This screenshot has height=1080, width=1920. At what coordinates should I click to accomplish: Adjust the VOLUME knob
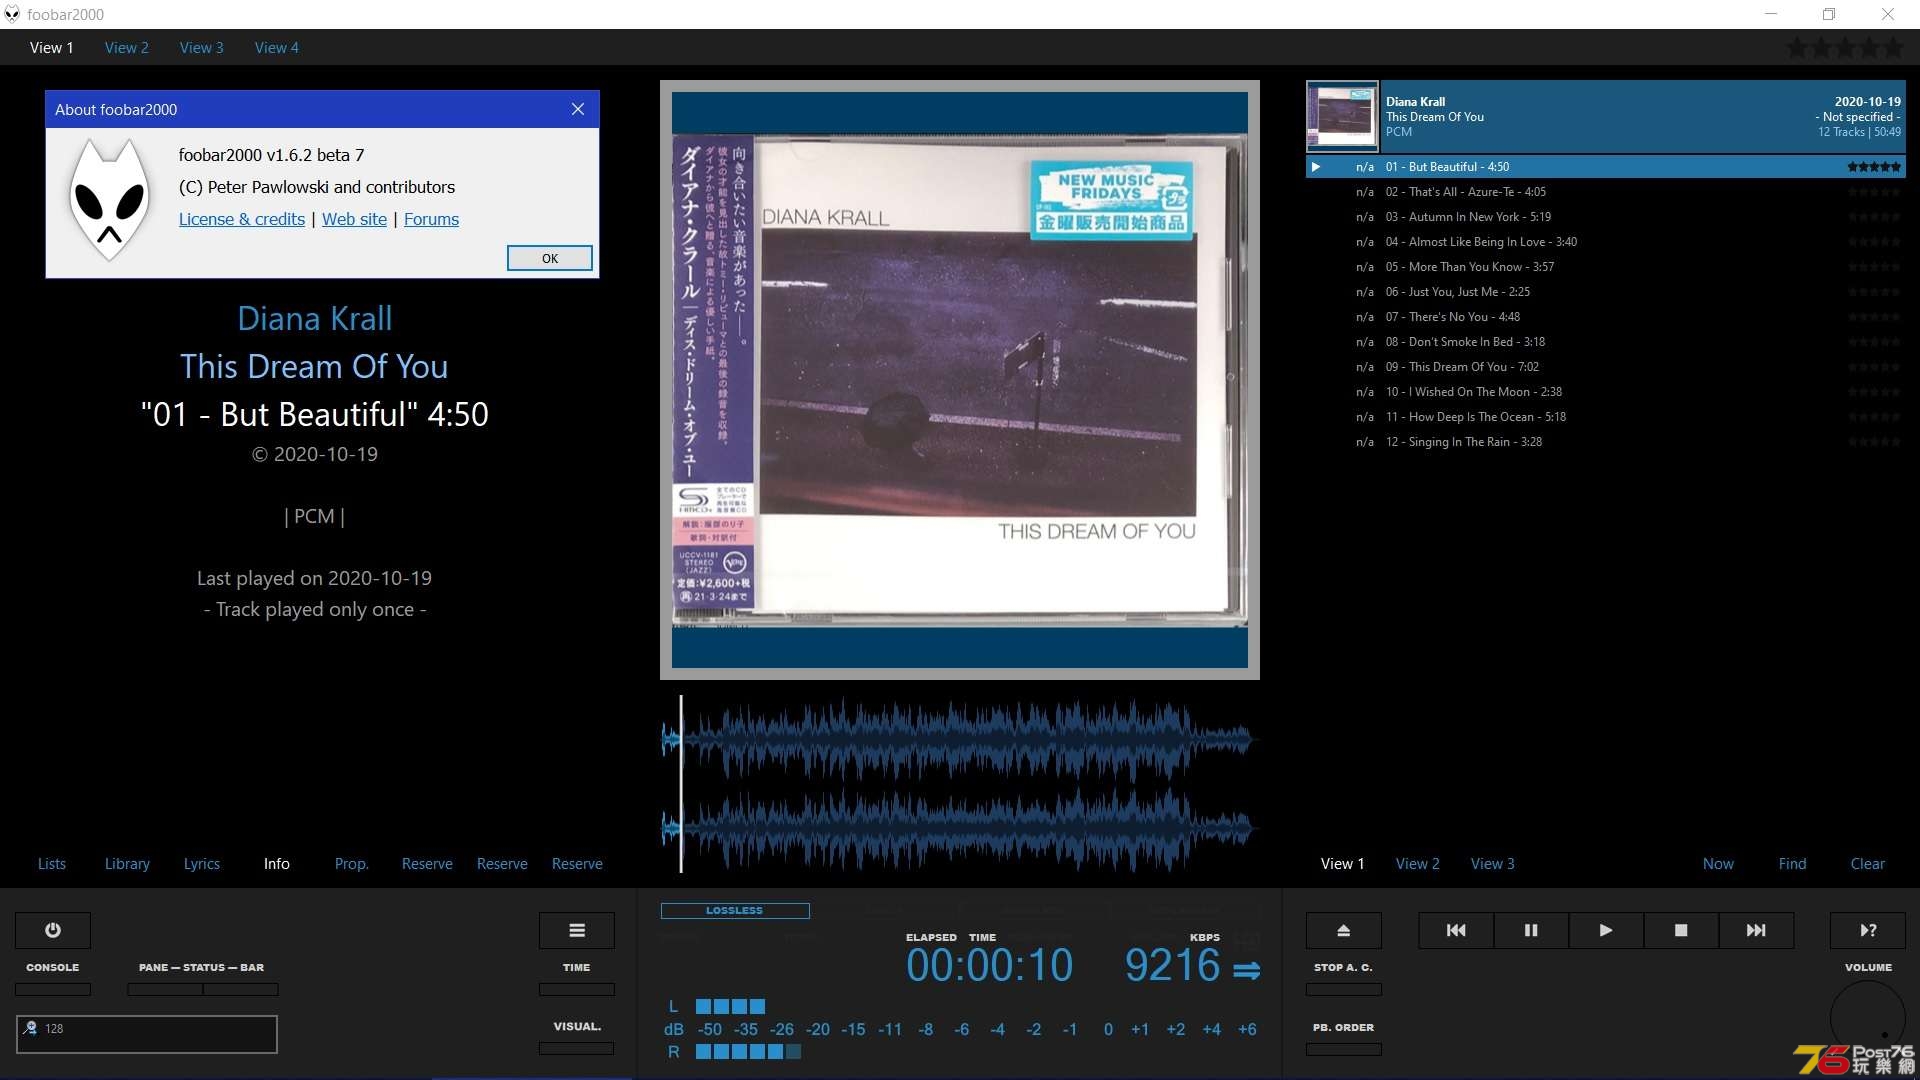1868,1018
